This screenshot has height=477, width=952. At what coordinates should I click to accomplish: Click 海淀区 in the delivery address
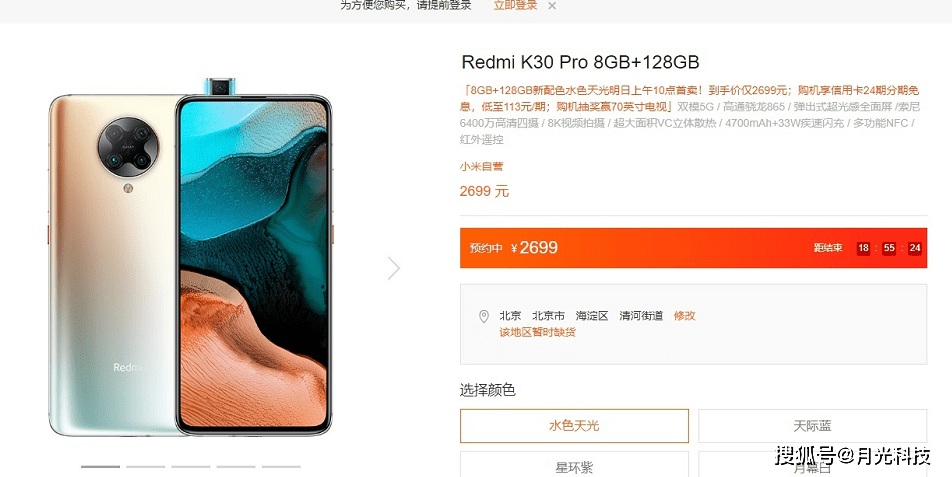pyautogui.click(x=592, y=316)
